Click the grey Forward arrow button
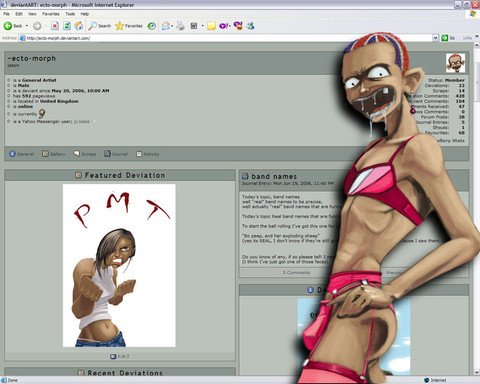This screenshot has width=480, height=384. pos(37,26)
